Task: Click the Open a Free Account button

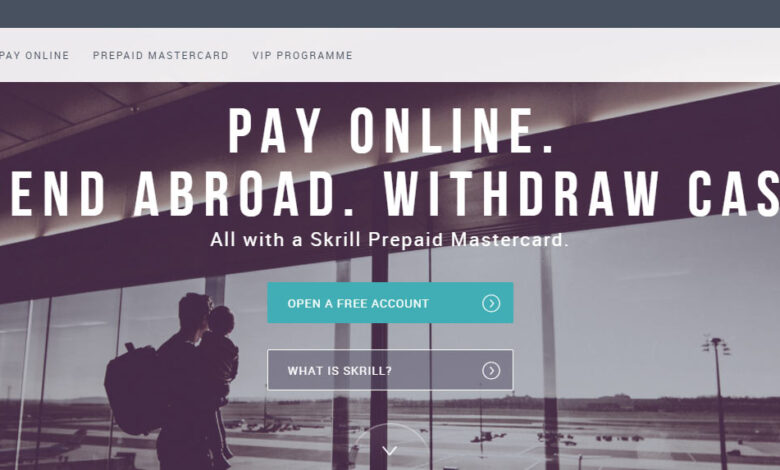Action: pyautogui.click(x=390, y=303)
